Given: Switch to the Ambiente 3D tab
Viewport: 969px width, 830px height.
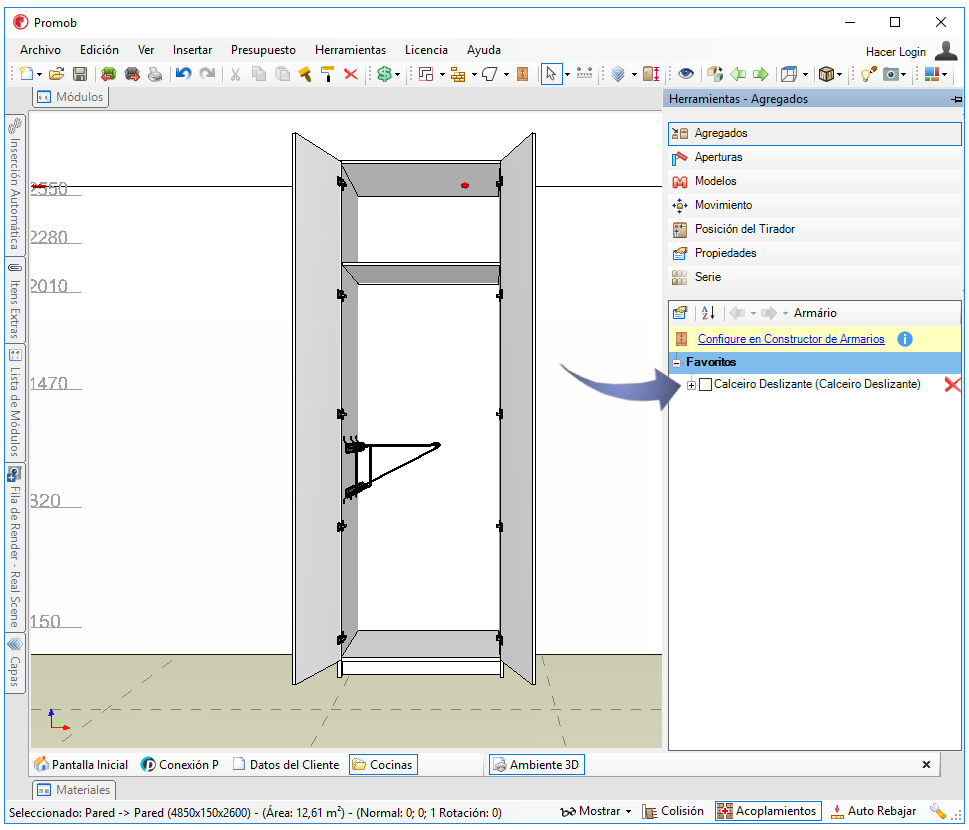Looking at the screenshot, I should coord(537,765).
